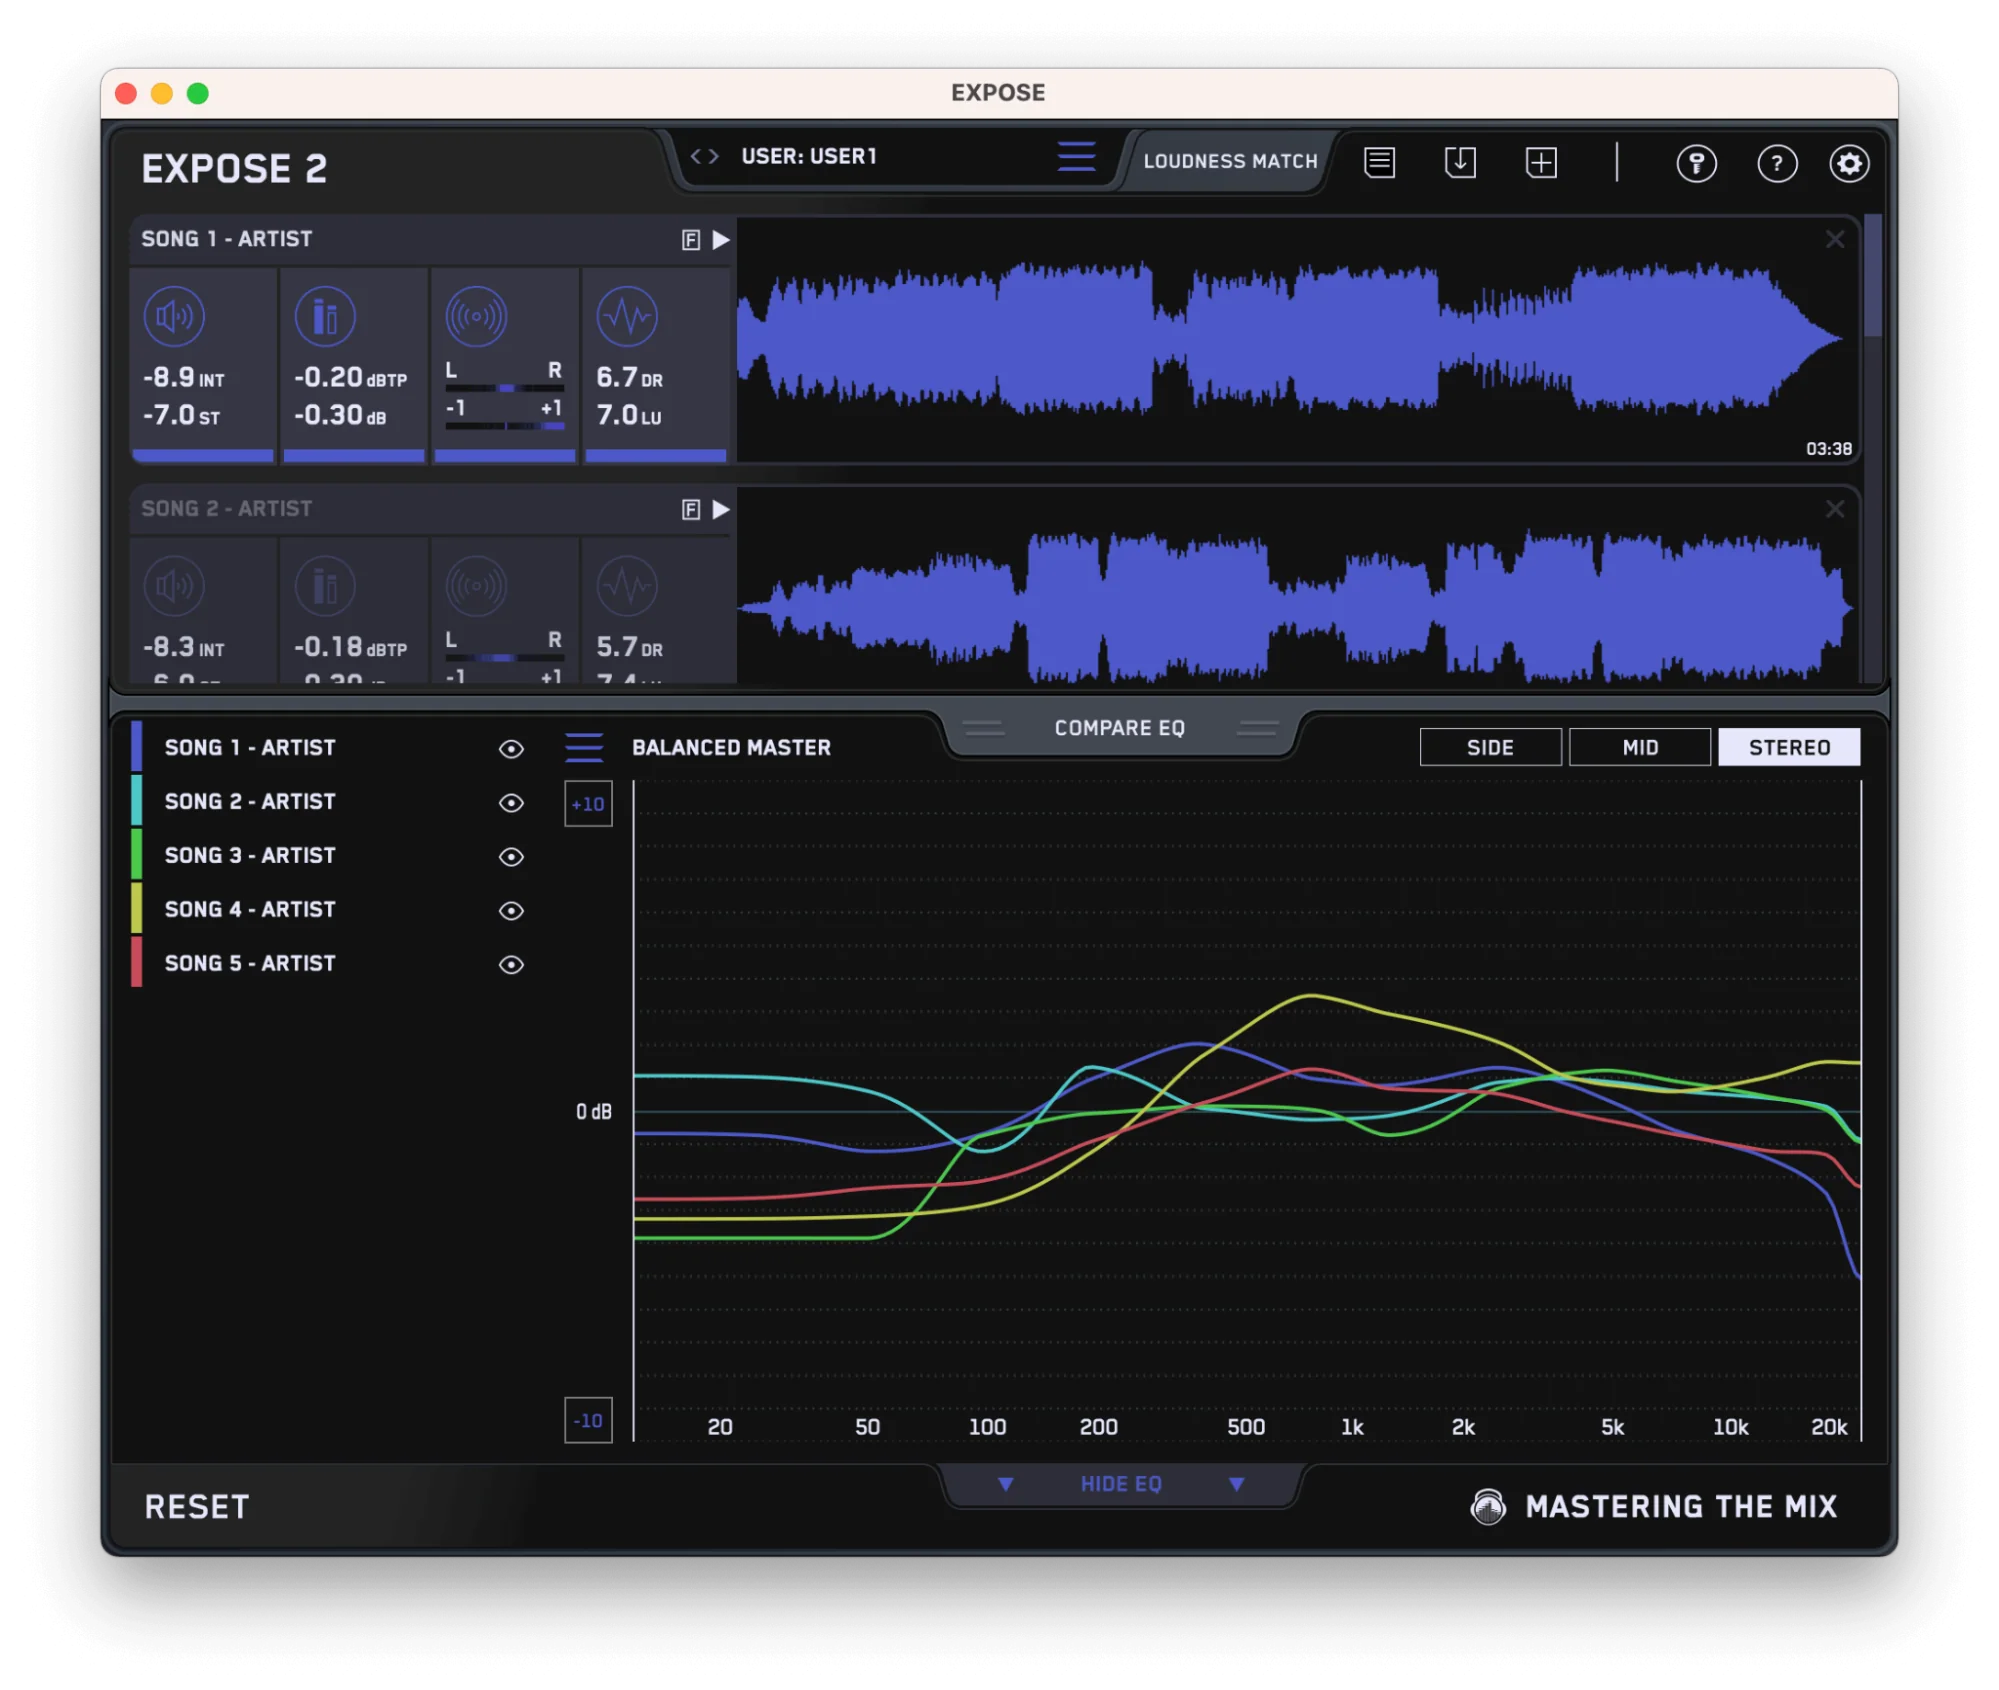Toggle Loudness Match
This screenshot has height=1690, width=1999.
click(x=1230, y=161)
